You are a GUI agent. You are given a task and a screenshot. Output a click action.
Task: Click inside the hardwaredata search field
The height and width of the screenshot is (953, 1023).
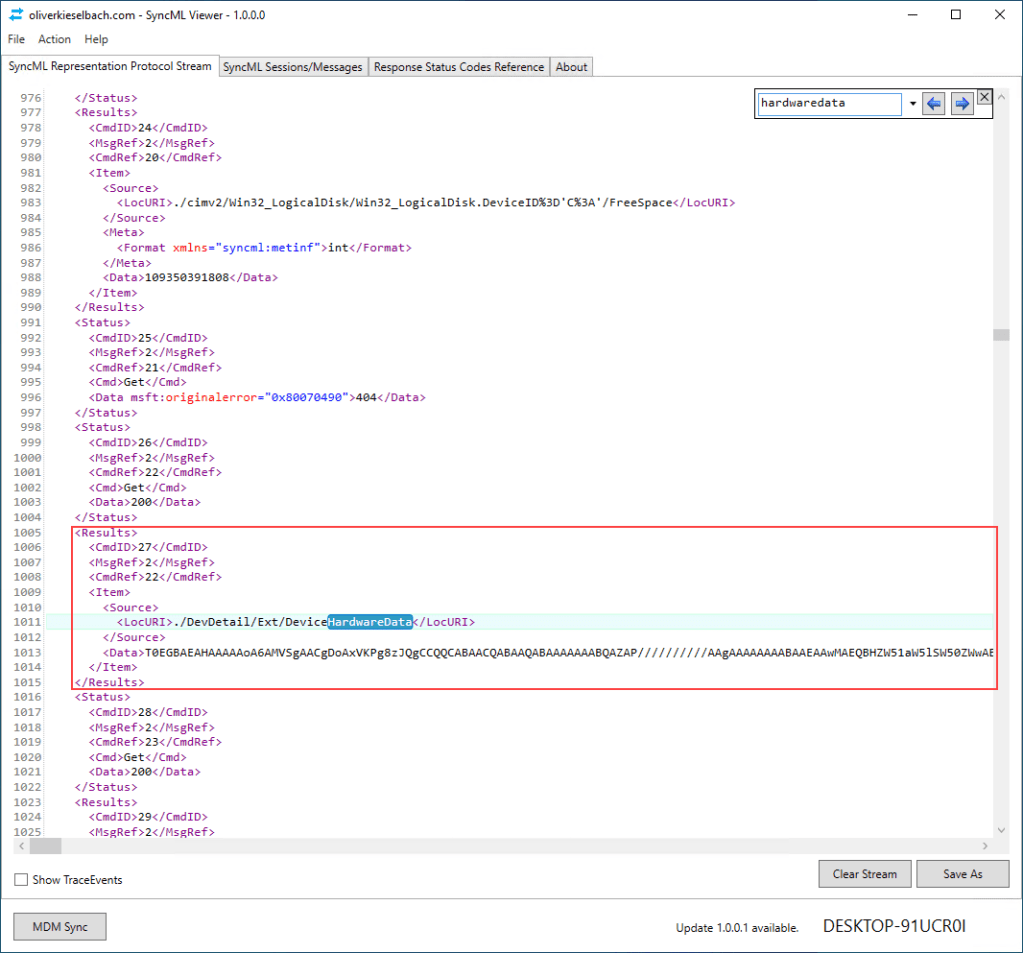point(830,103)
